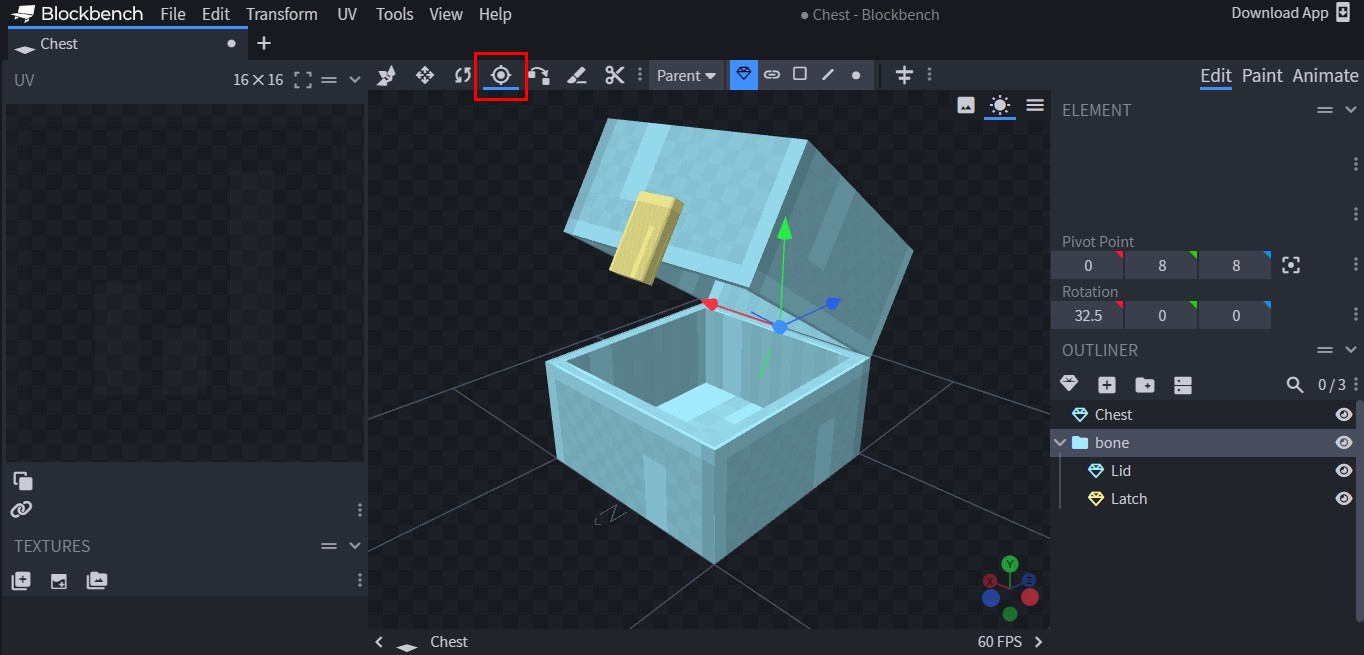Image resolution: width=1364 pixels, height=655 pixels.
Task: Select the Vertex Snap tool
Action: 539,75
